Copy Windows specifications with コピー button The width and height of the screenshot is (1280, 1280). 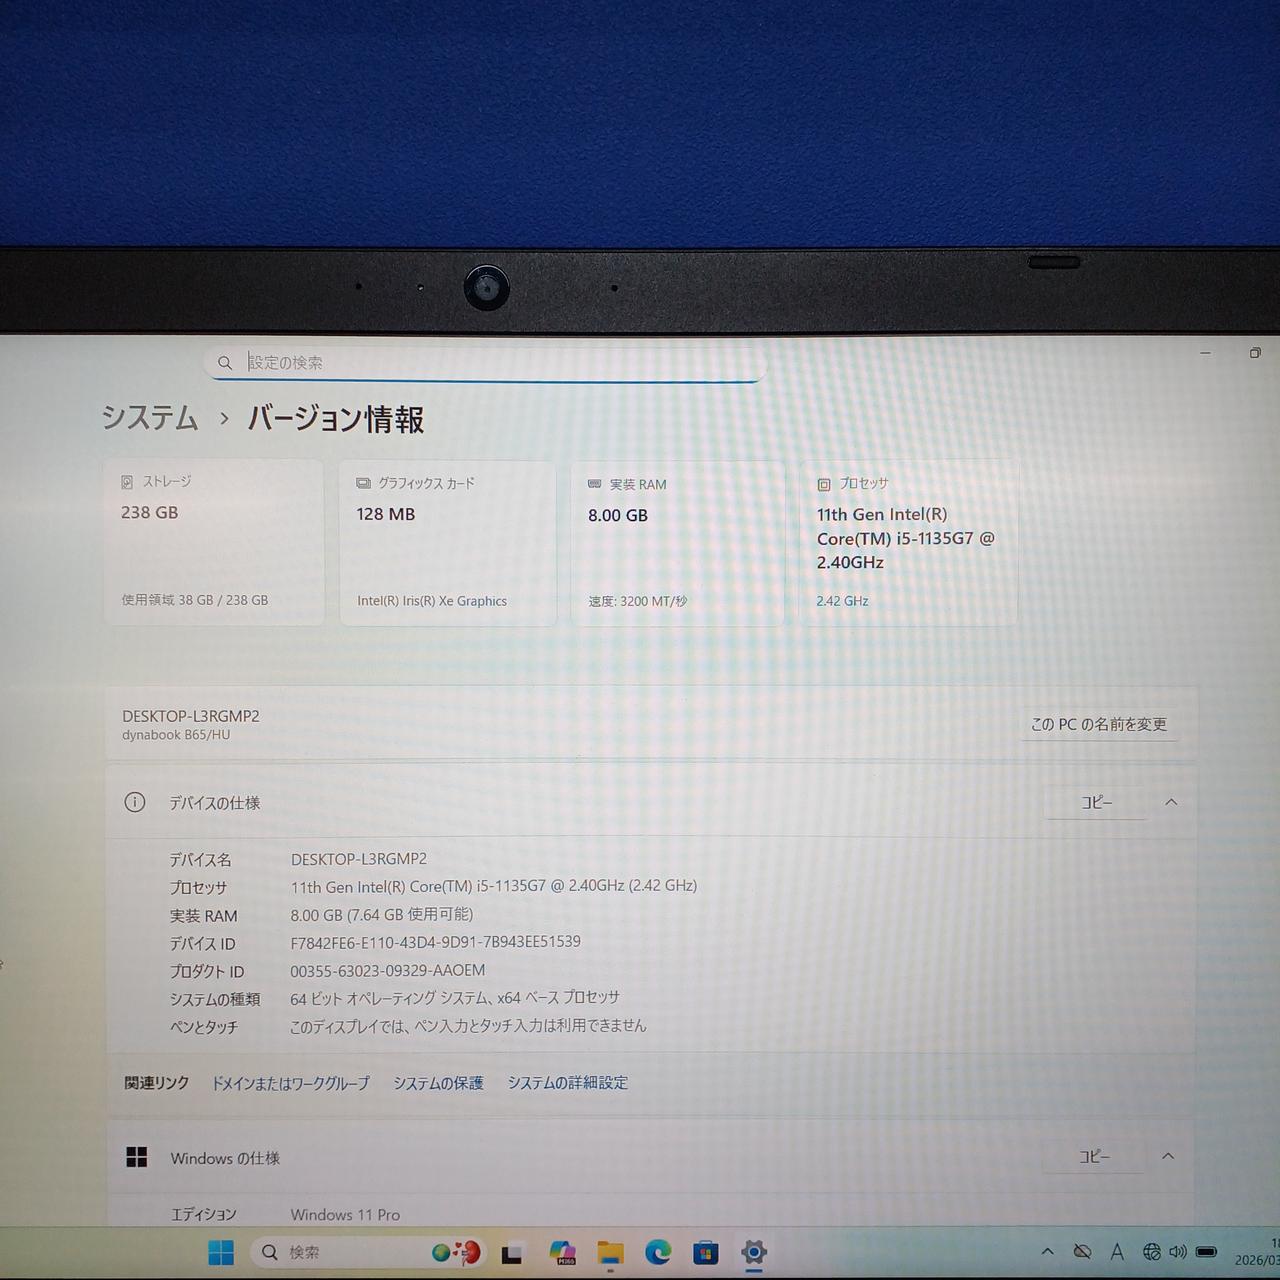tap(1094, 1157)
